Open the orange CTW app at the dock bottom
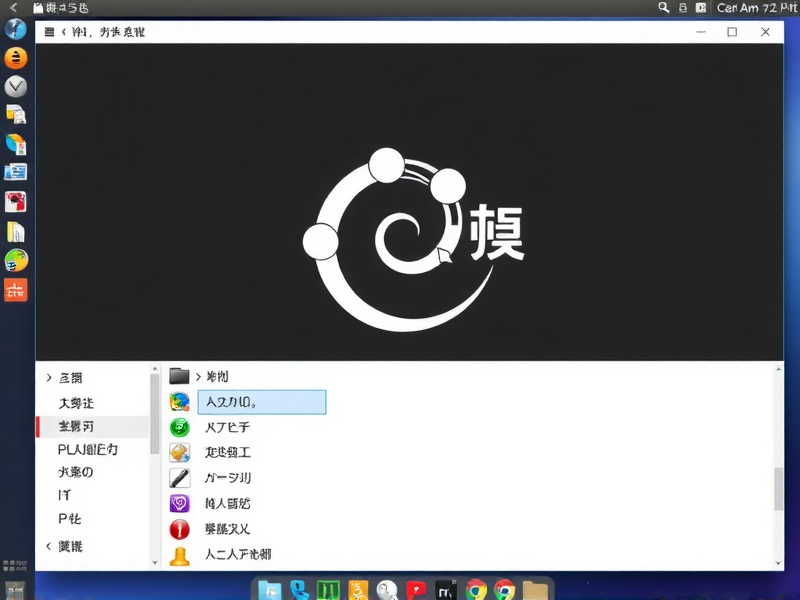Image resolution: width=800 pixels, height=600 pixels. [15, 290]
